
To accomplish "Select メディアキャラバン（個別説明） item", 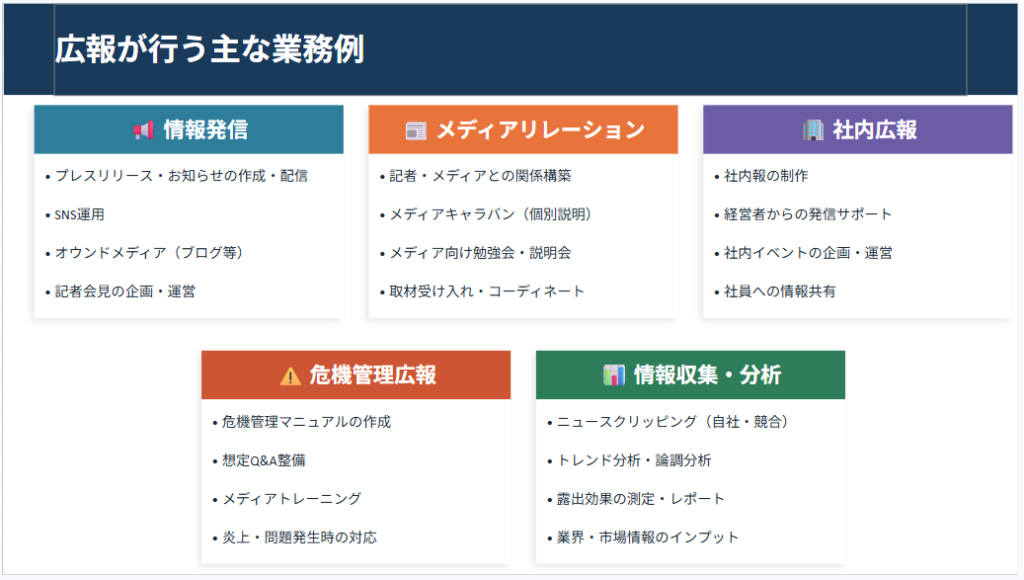I will point(491,214).
